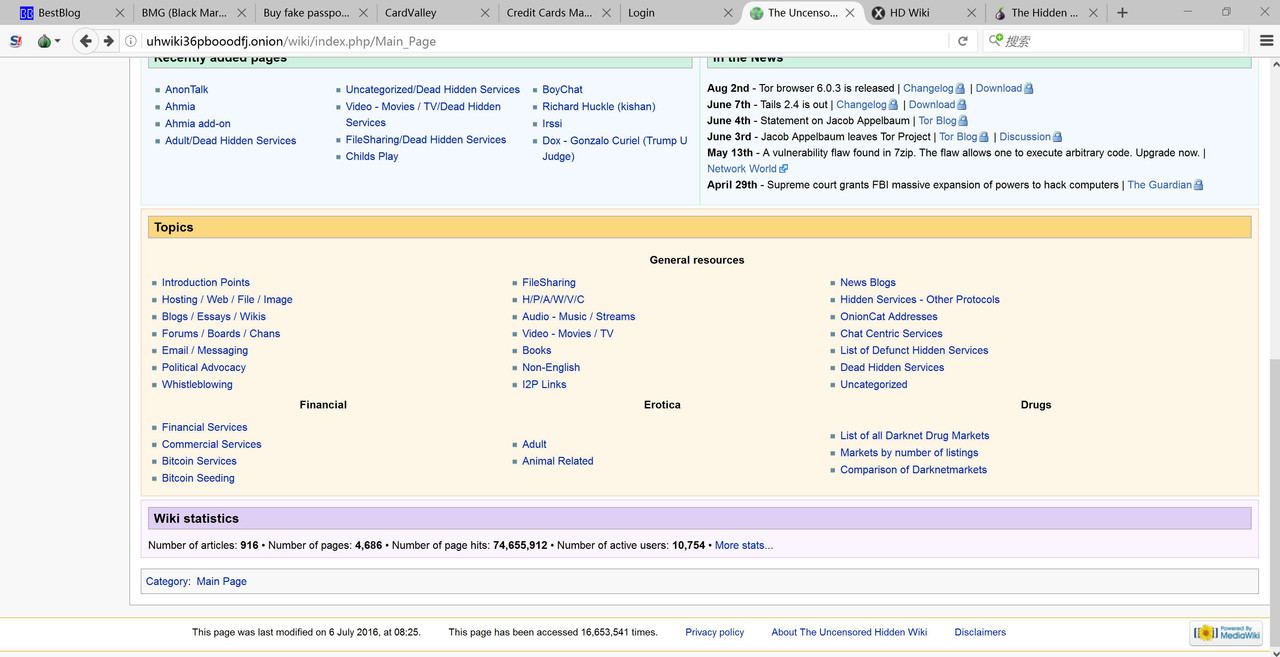Click the restore window button
Image resolution: width=1280 pixels, height=657 pixels.
pyautogui.click(x=1226, y=12)
